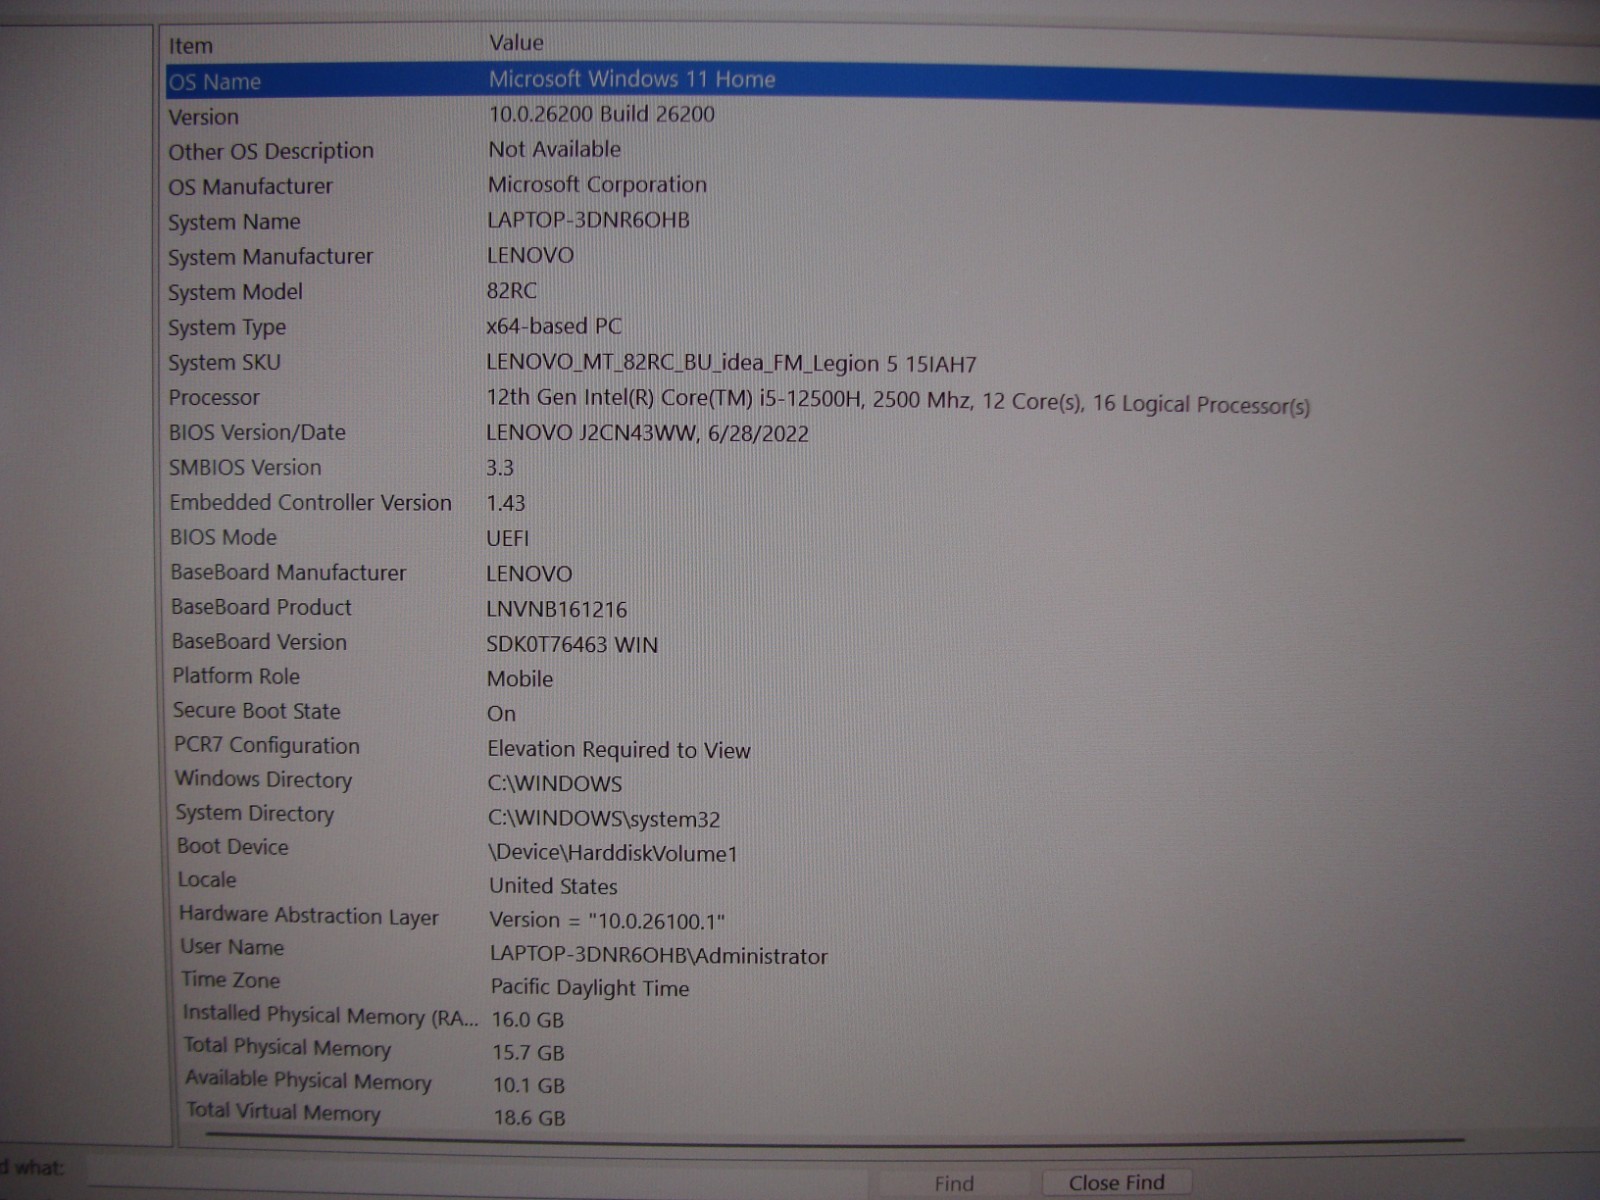Click the value Mobile
This screenshot has height=1200, width=1600.
tap(520, 679)
